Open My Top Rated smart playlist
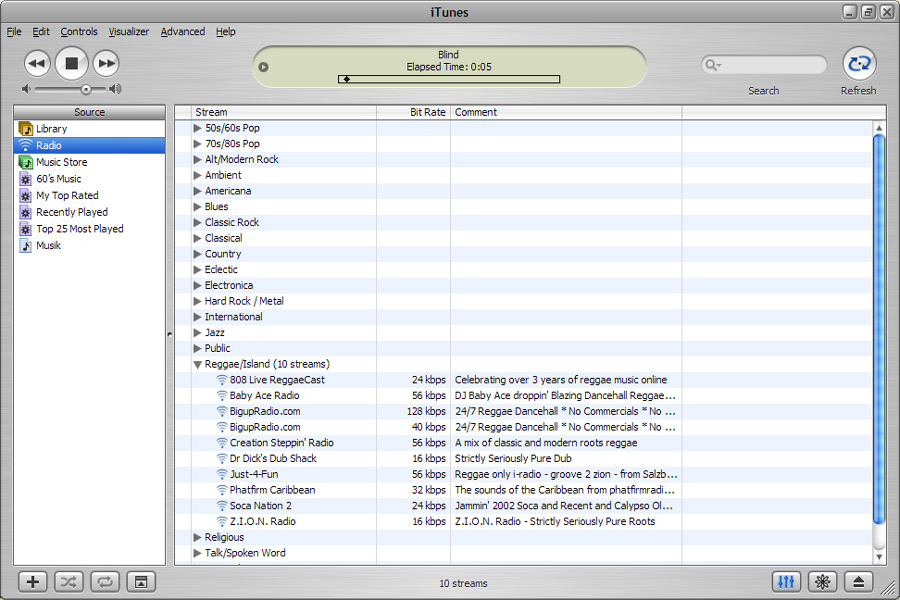900x600 pixels. tap(90, 195)
